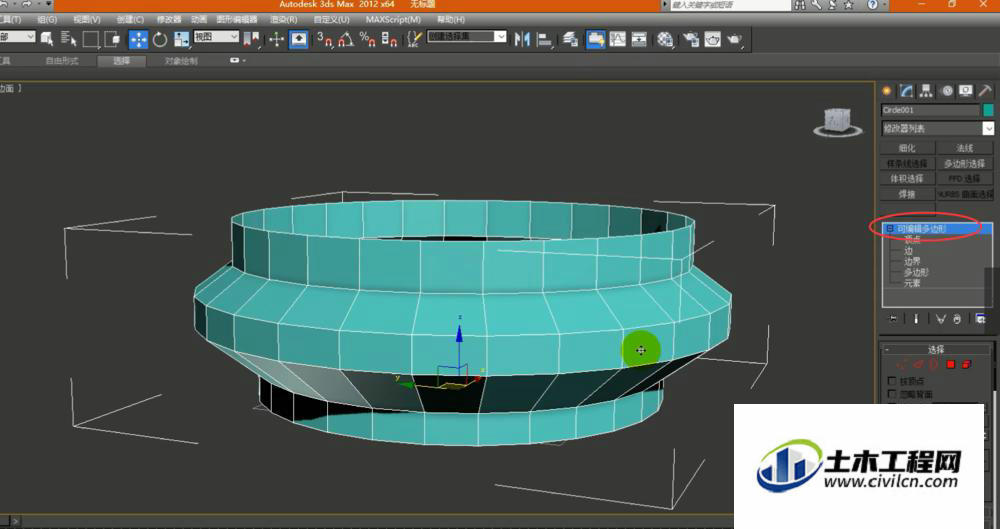This screenshot has width=1000, height=529.
Task: Click the Select Object tool
Action: [47, 40]
